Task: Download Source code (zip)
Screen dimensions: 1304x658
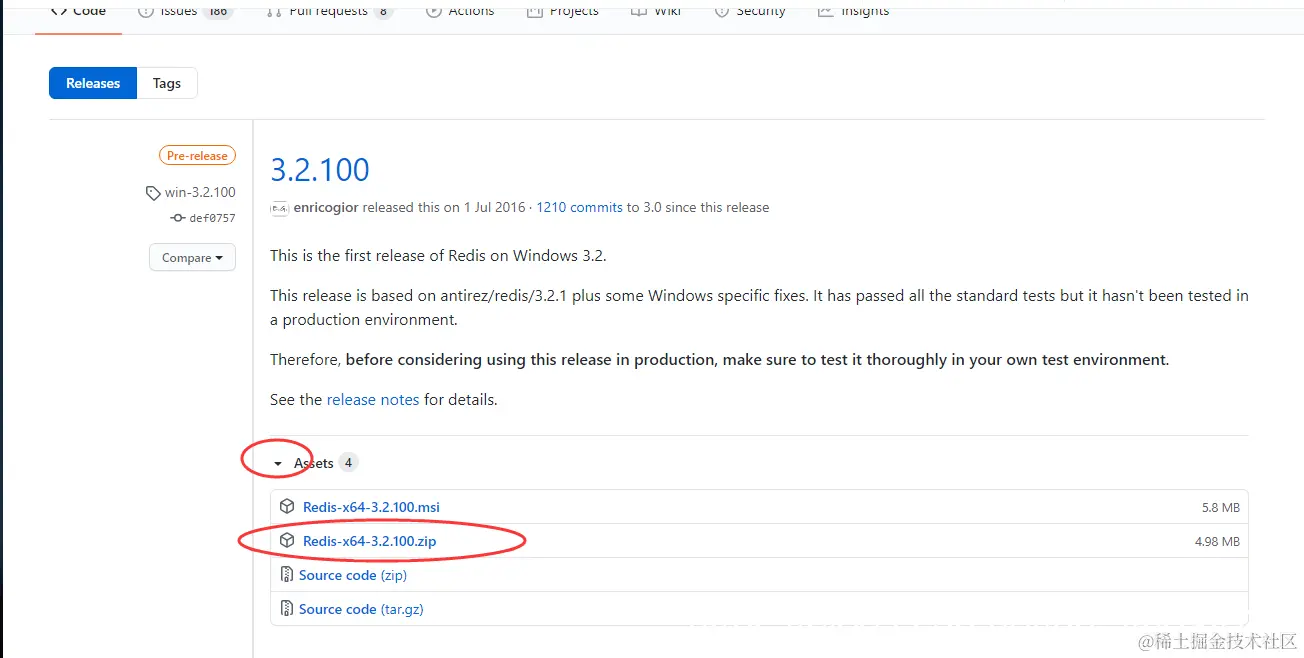Action: [x=353, y=575]
